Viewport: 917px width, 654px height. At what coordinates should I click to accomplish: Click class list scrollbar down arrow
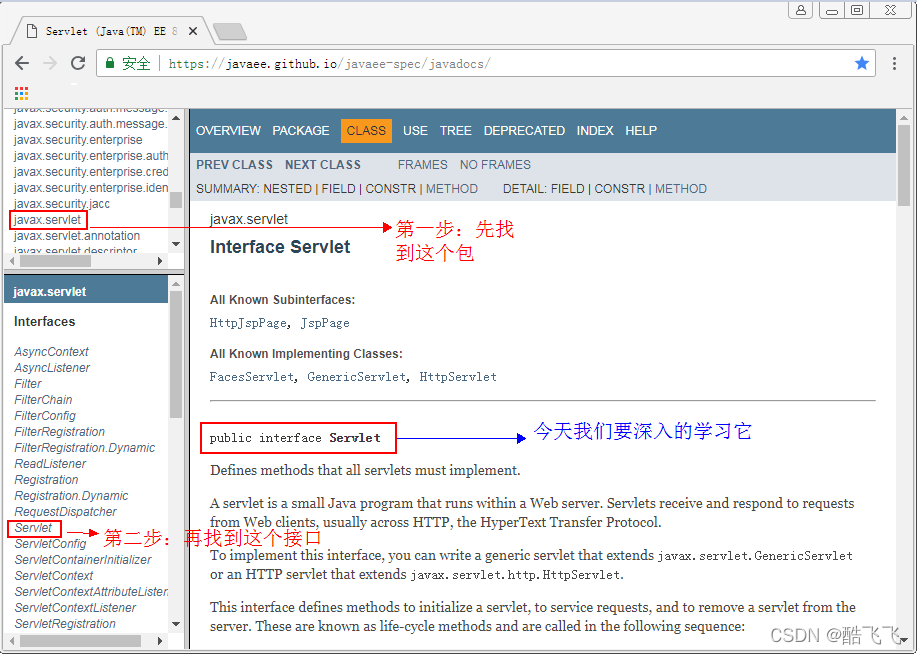click(x=175, y=624)
